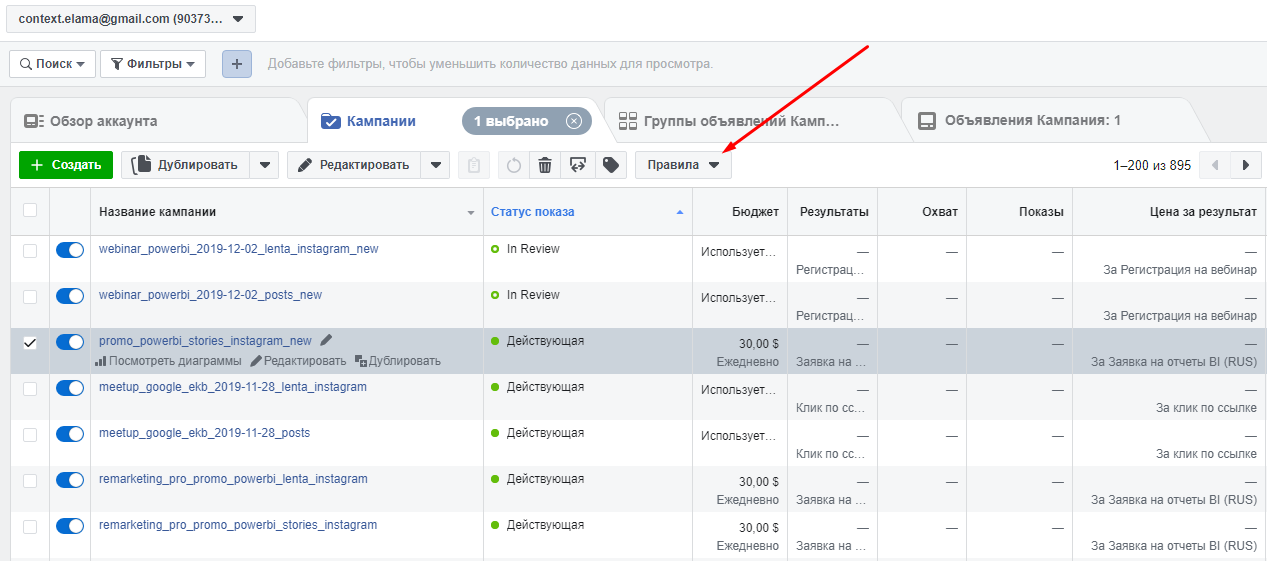Viewport: 1267px width, 561px height.
Task: Click the import/export icon next to trash
Action: tap(577, 165)
